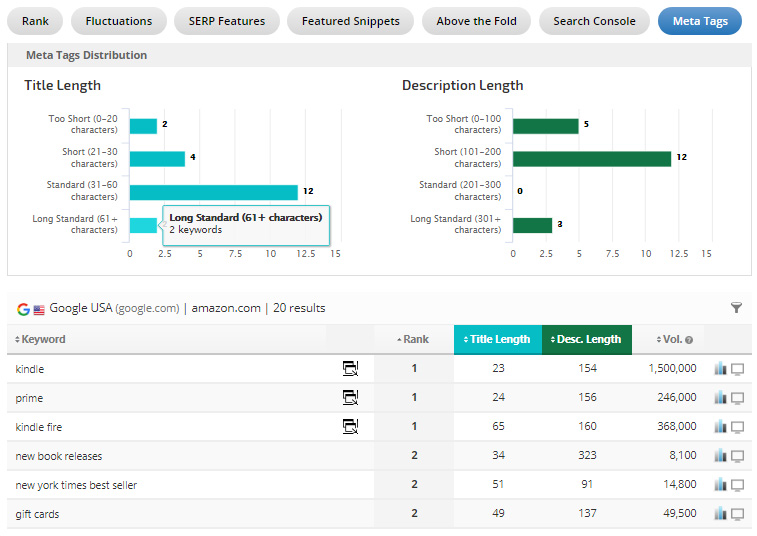Click the Vol. help question mark icon
This screenshot has width=757, height=536.
689,340
